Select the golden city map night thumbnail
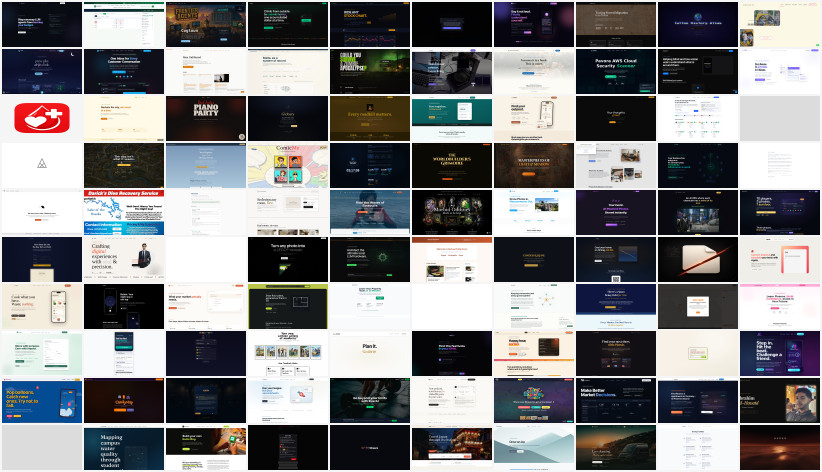Viewport: 822px width, 472px height. click(124, 166)
